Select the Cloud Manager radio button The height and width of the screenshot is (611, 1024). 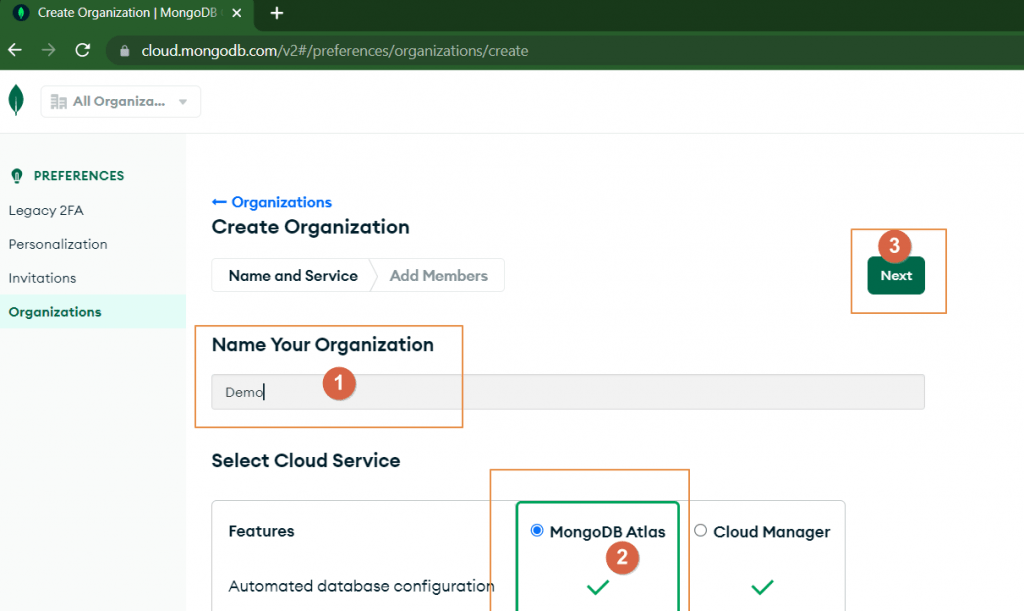[x=700, y=530]
